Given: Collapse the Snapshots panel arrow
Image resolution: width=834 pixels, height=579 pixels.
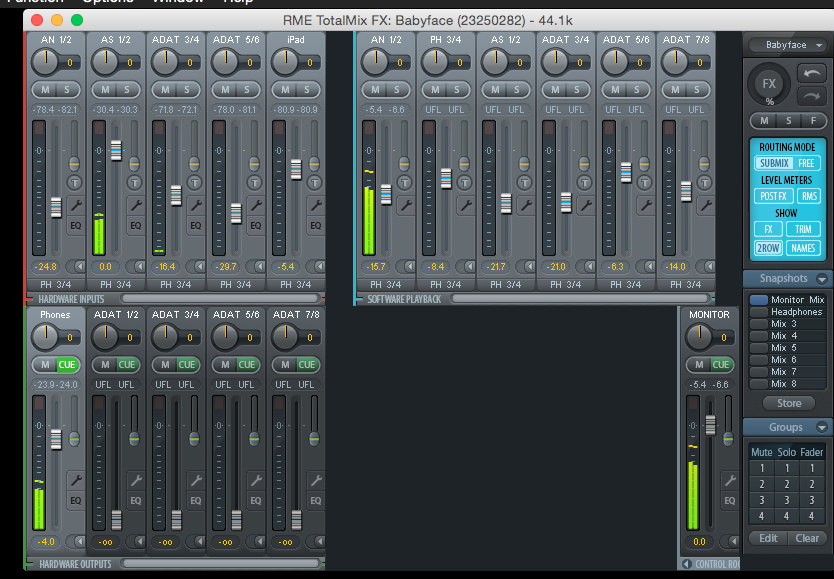Looking at the screenshot, I should (822, 279).
